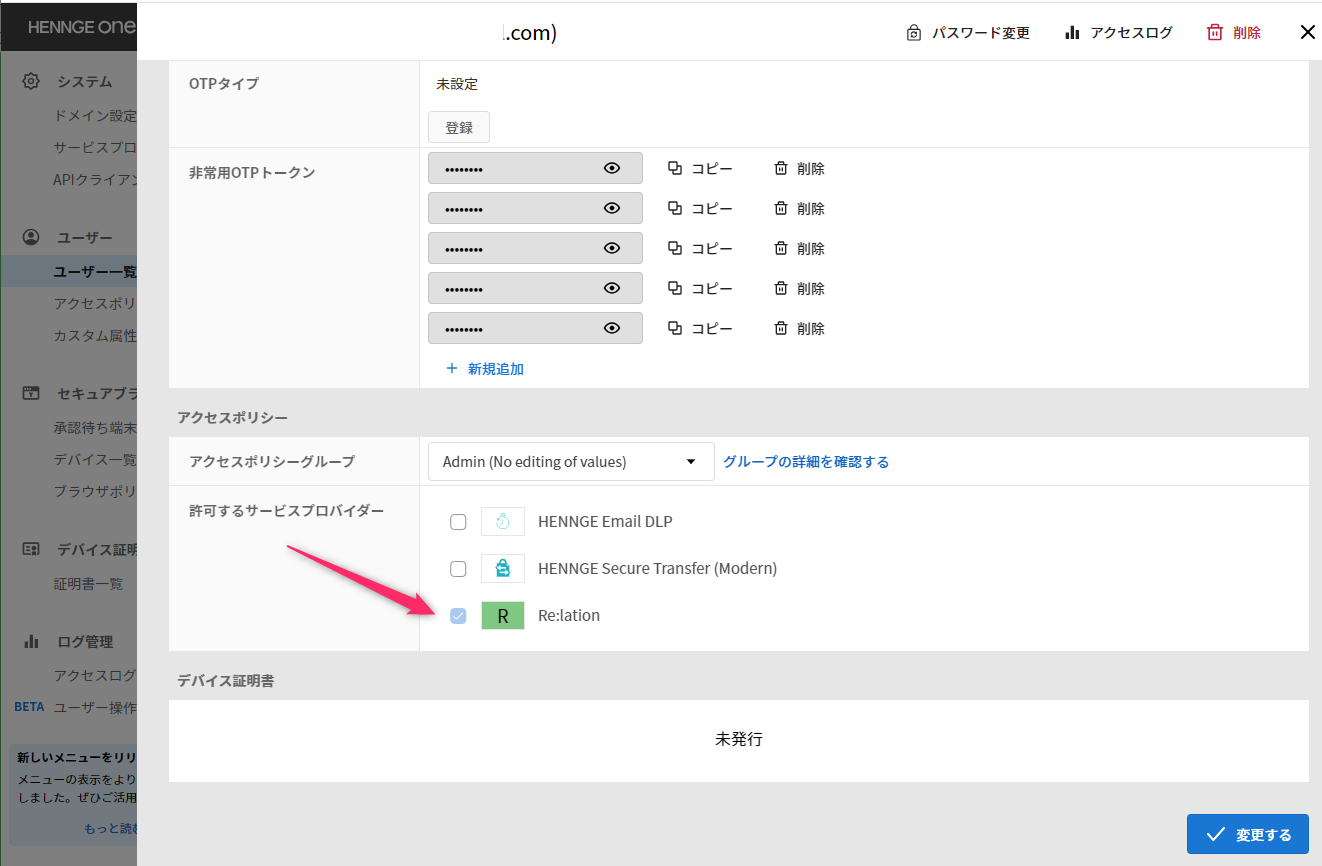Enable the HENNGE Email DLP checkbox

[458, 522]
